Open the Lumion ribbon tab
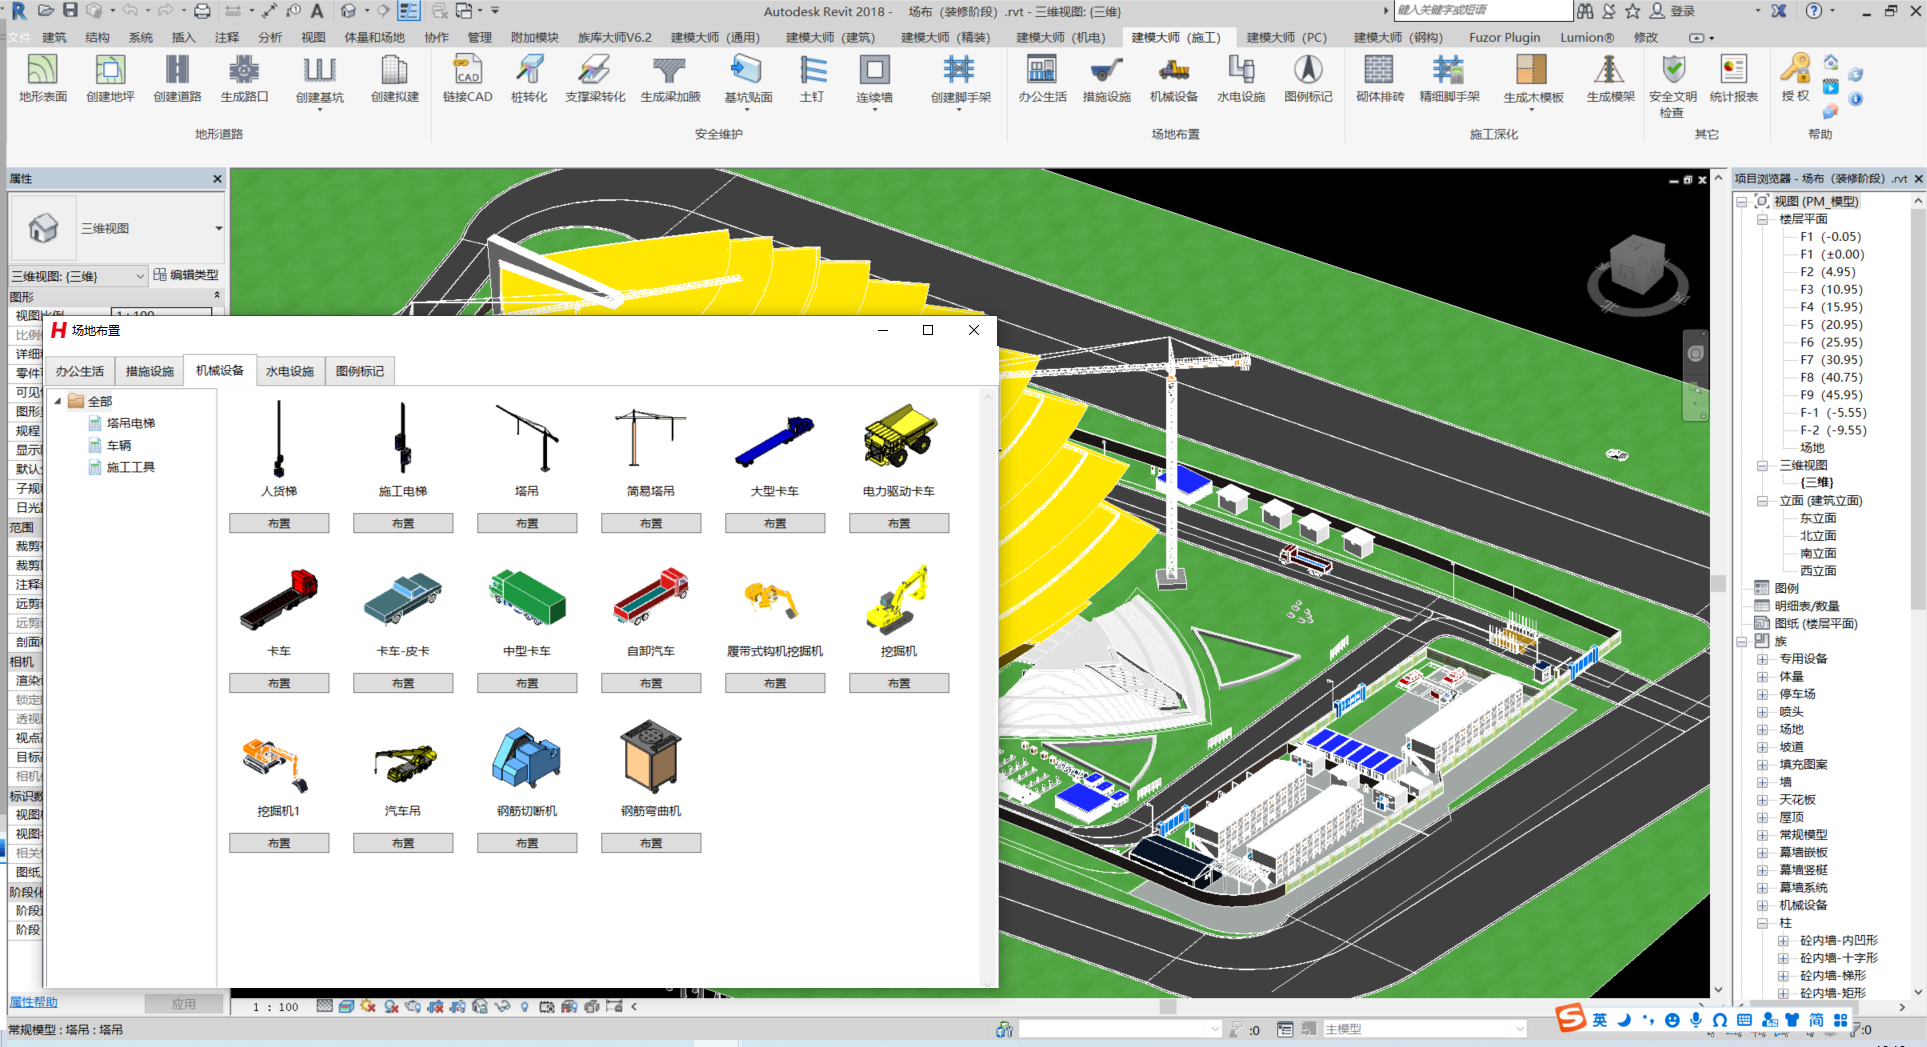Screen dimensions: 1927x1047 click(1587, 37)
